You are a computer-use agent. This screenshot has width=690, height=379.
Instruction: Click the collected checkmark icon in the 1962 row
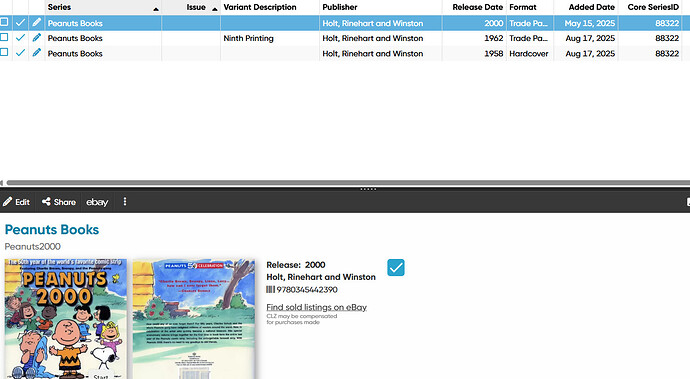tap(20, 38)
